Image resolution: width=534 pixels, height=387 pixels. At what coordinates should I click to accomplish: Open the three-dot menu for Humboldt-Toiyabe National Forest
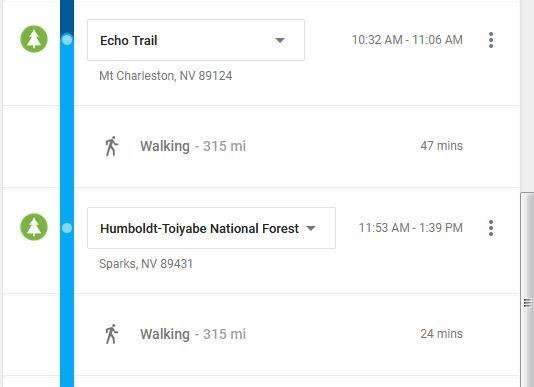491,228
